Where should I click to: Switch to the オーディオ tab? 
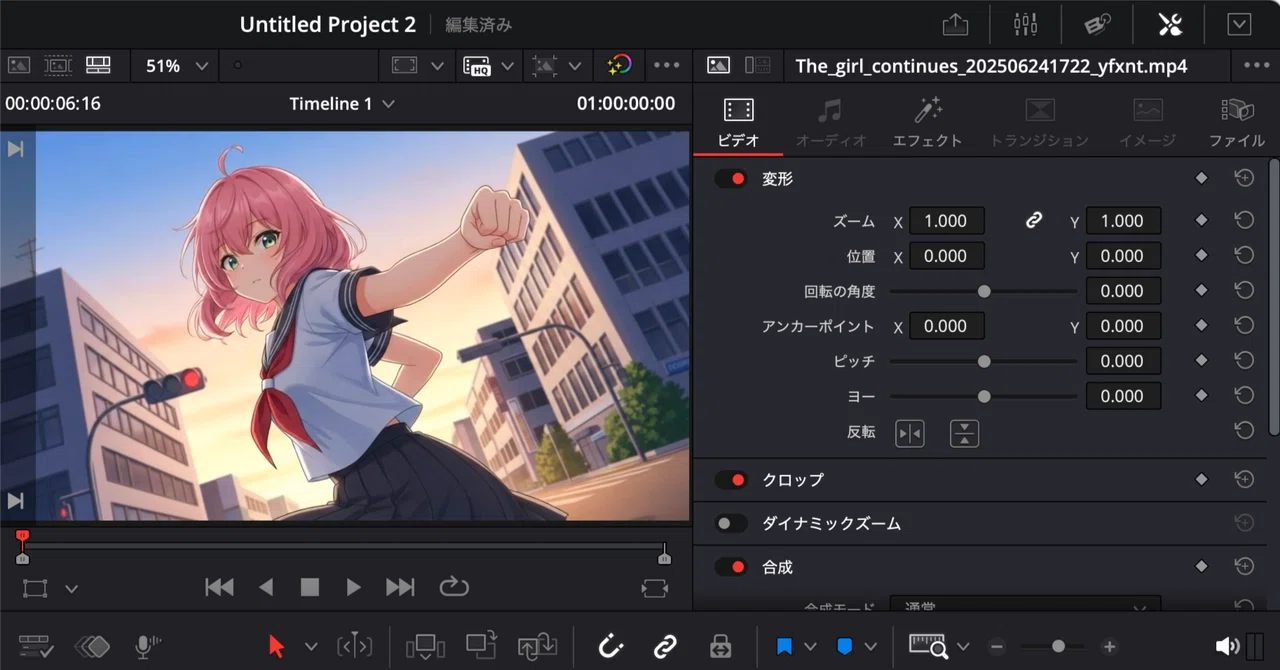point(830,123)
